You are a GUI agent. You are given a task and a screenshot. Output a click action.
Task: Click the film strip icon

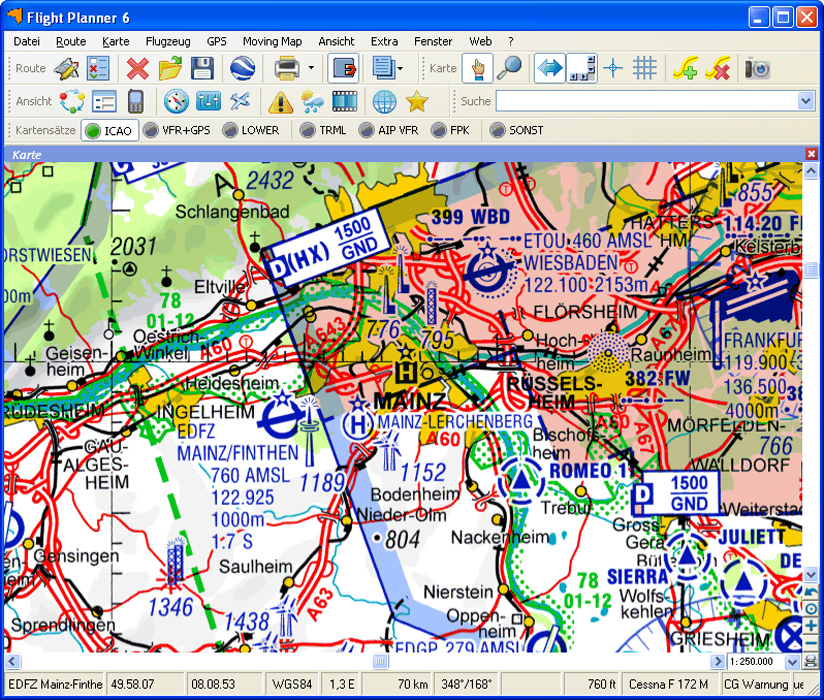point(344,101)
